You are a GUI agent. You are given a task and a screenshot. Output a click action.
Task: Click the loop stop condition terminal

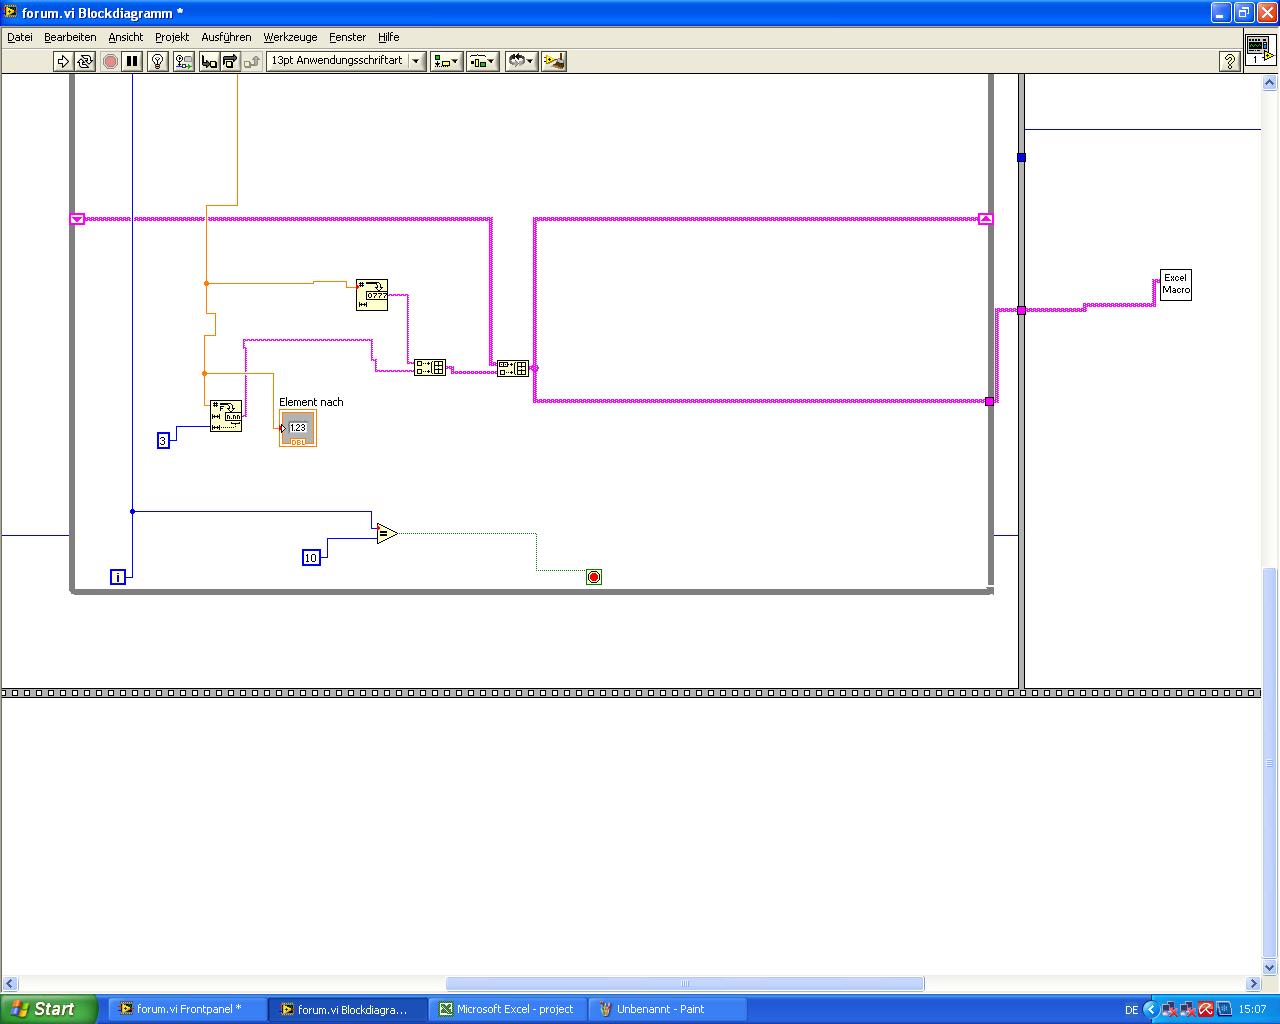point(594,577)
